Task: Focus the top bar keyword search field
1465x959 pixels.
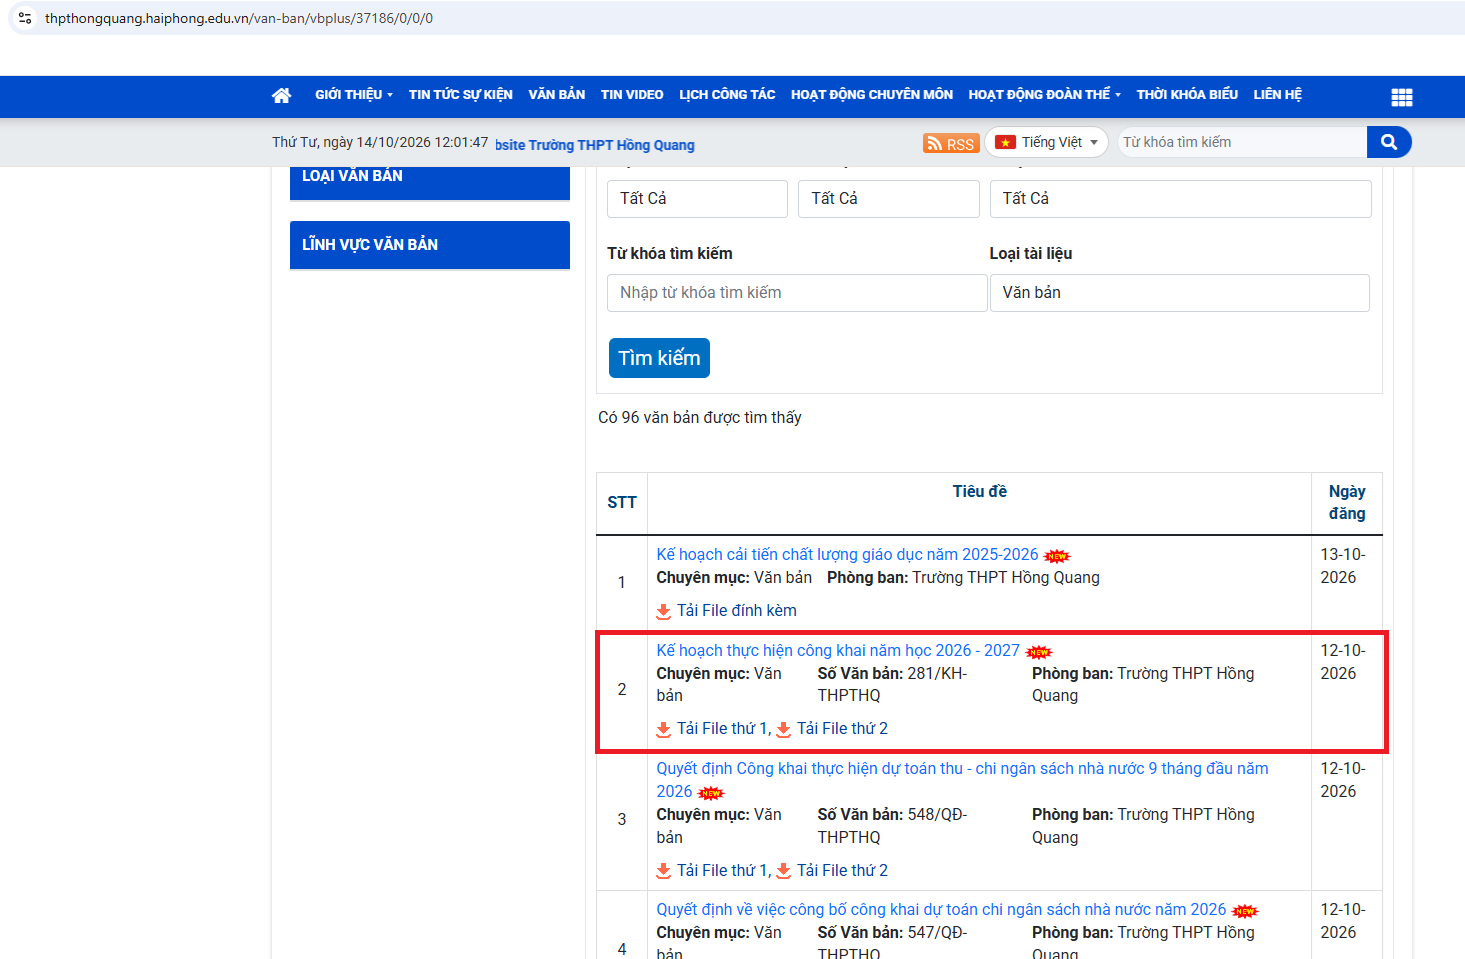Action: 1242,142
